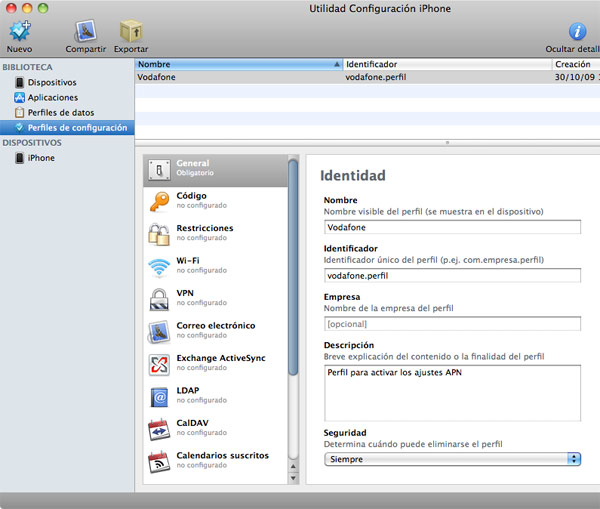Screen dimensions: 600x509
Task: Sort by the Nombre column header
Action: (x=239, y=64)
